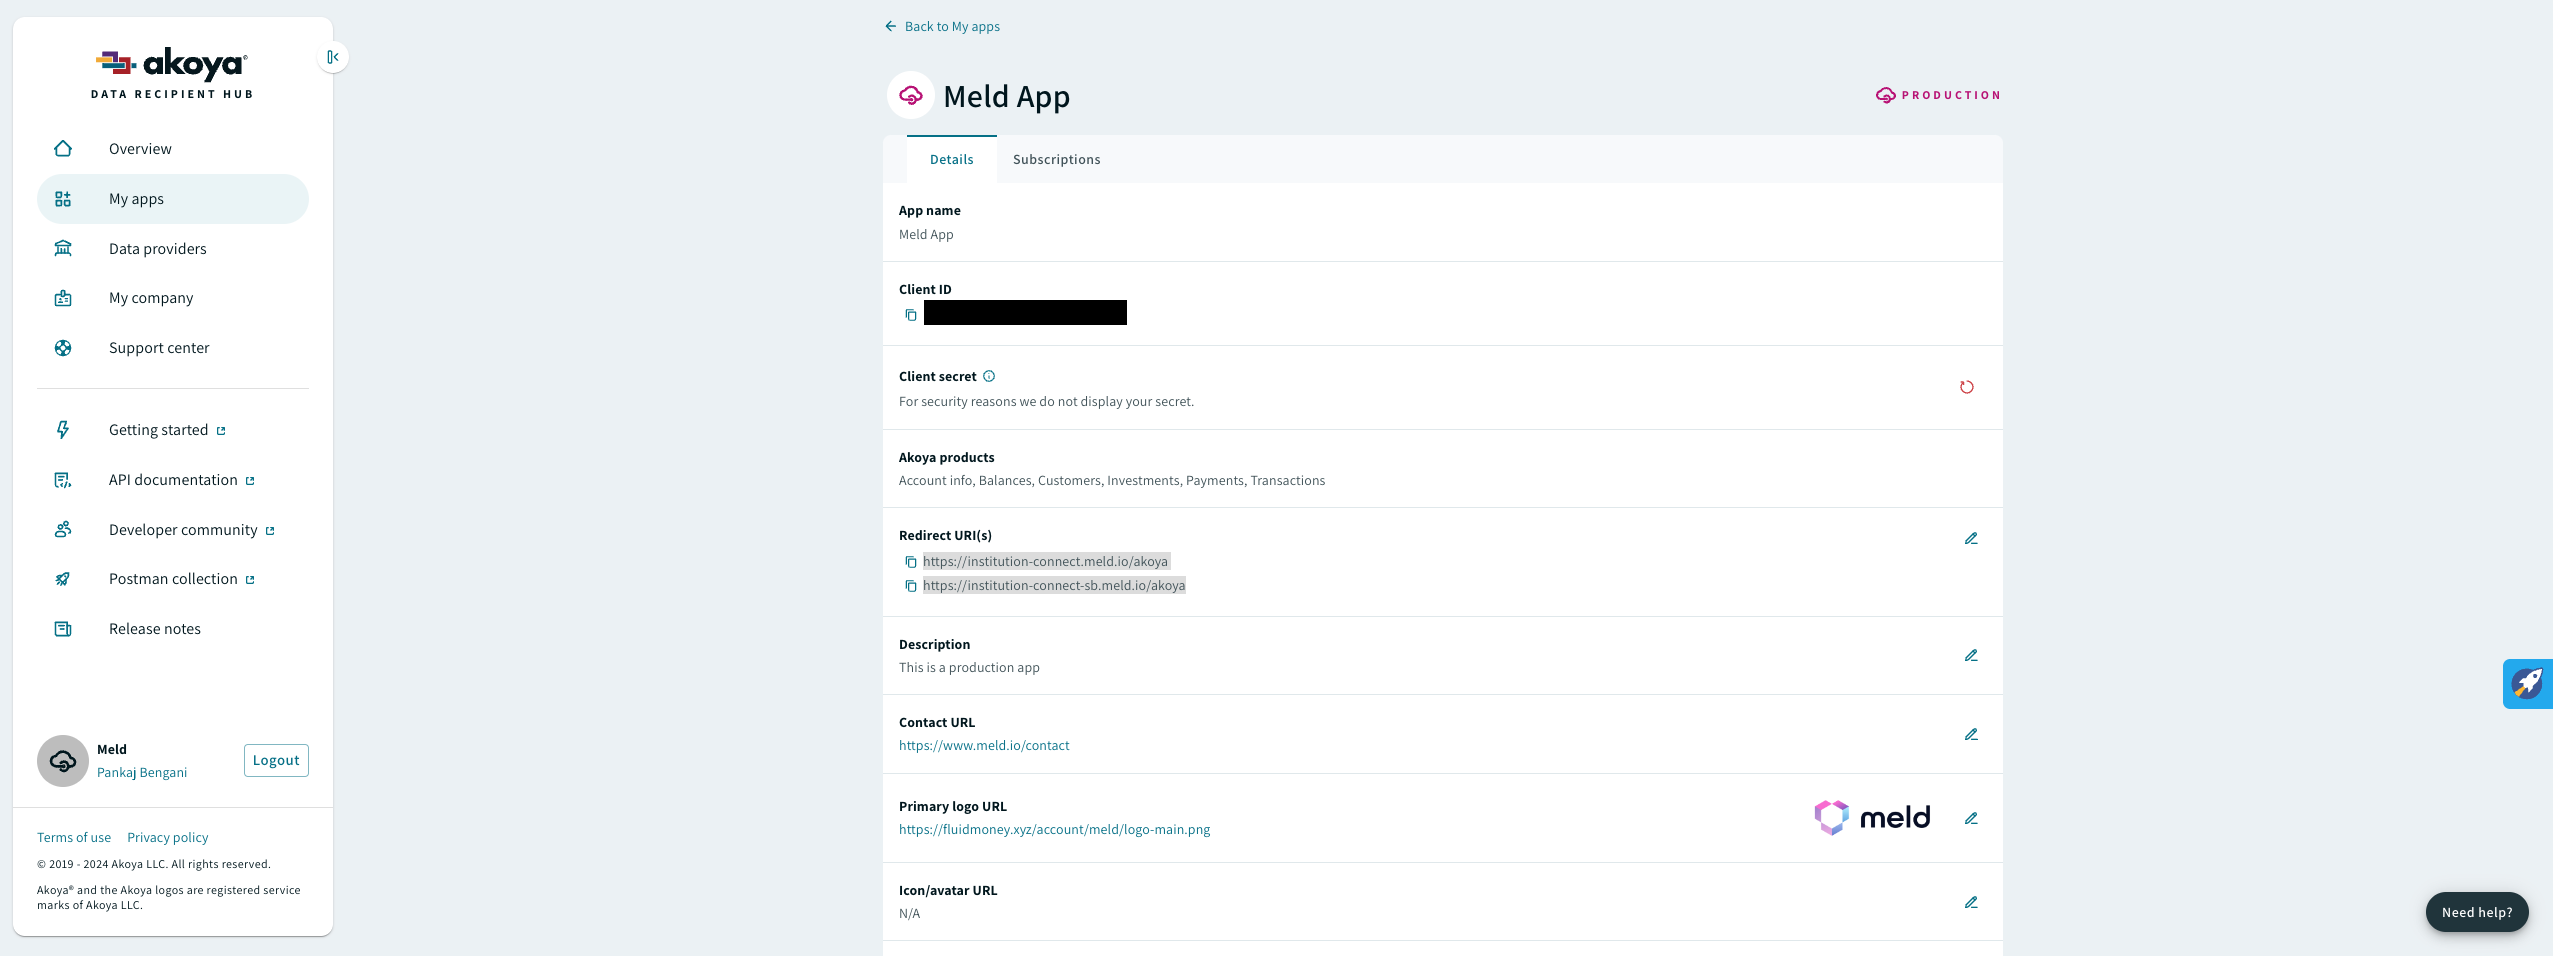View Release notes
This screenshot has height=956, width=2553.
tap(155, 629)
